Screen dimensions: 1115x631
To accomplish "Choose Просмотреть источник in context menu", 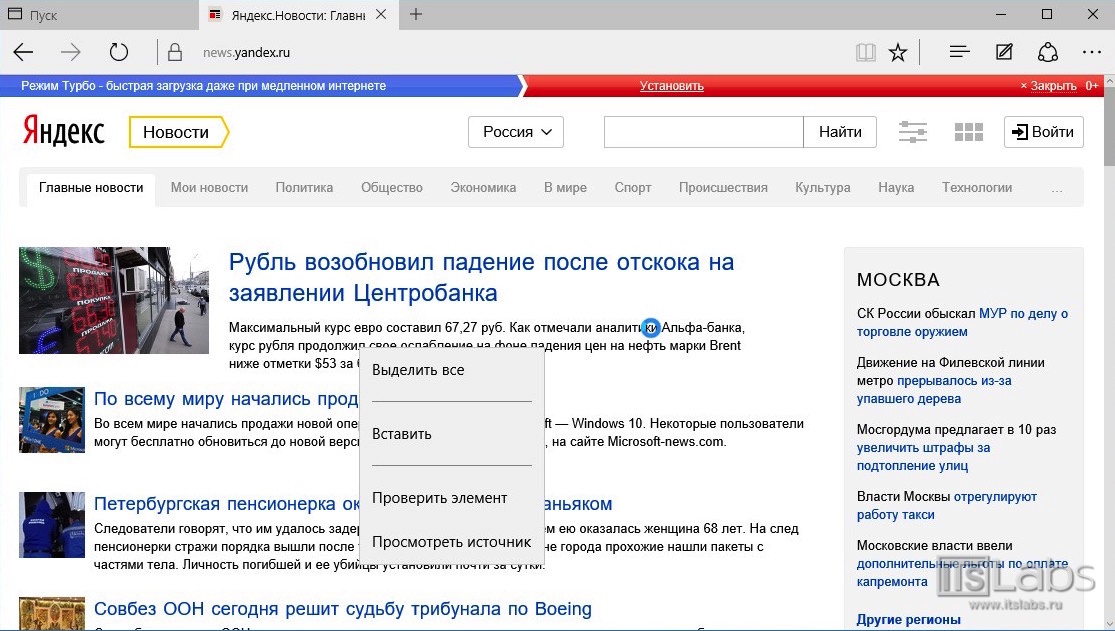I will [452, 542].
